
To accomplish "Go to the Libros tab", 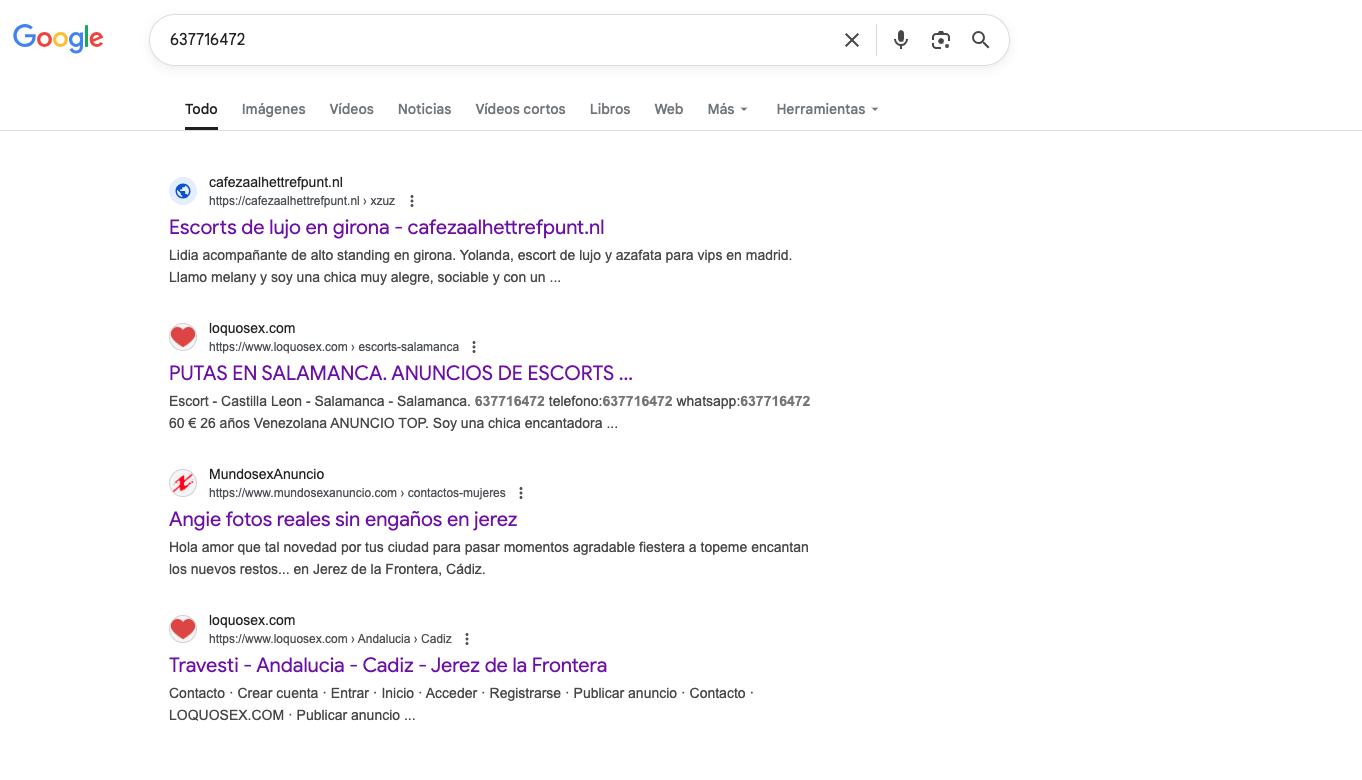I will 610,109.
